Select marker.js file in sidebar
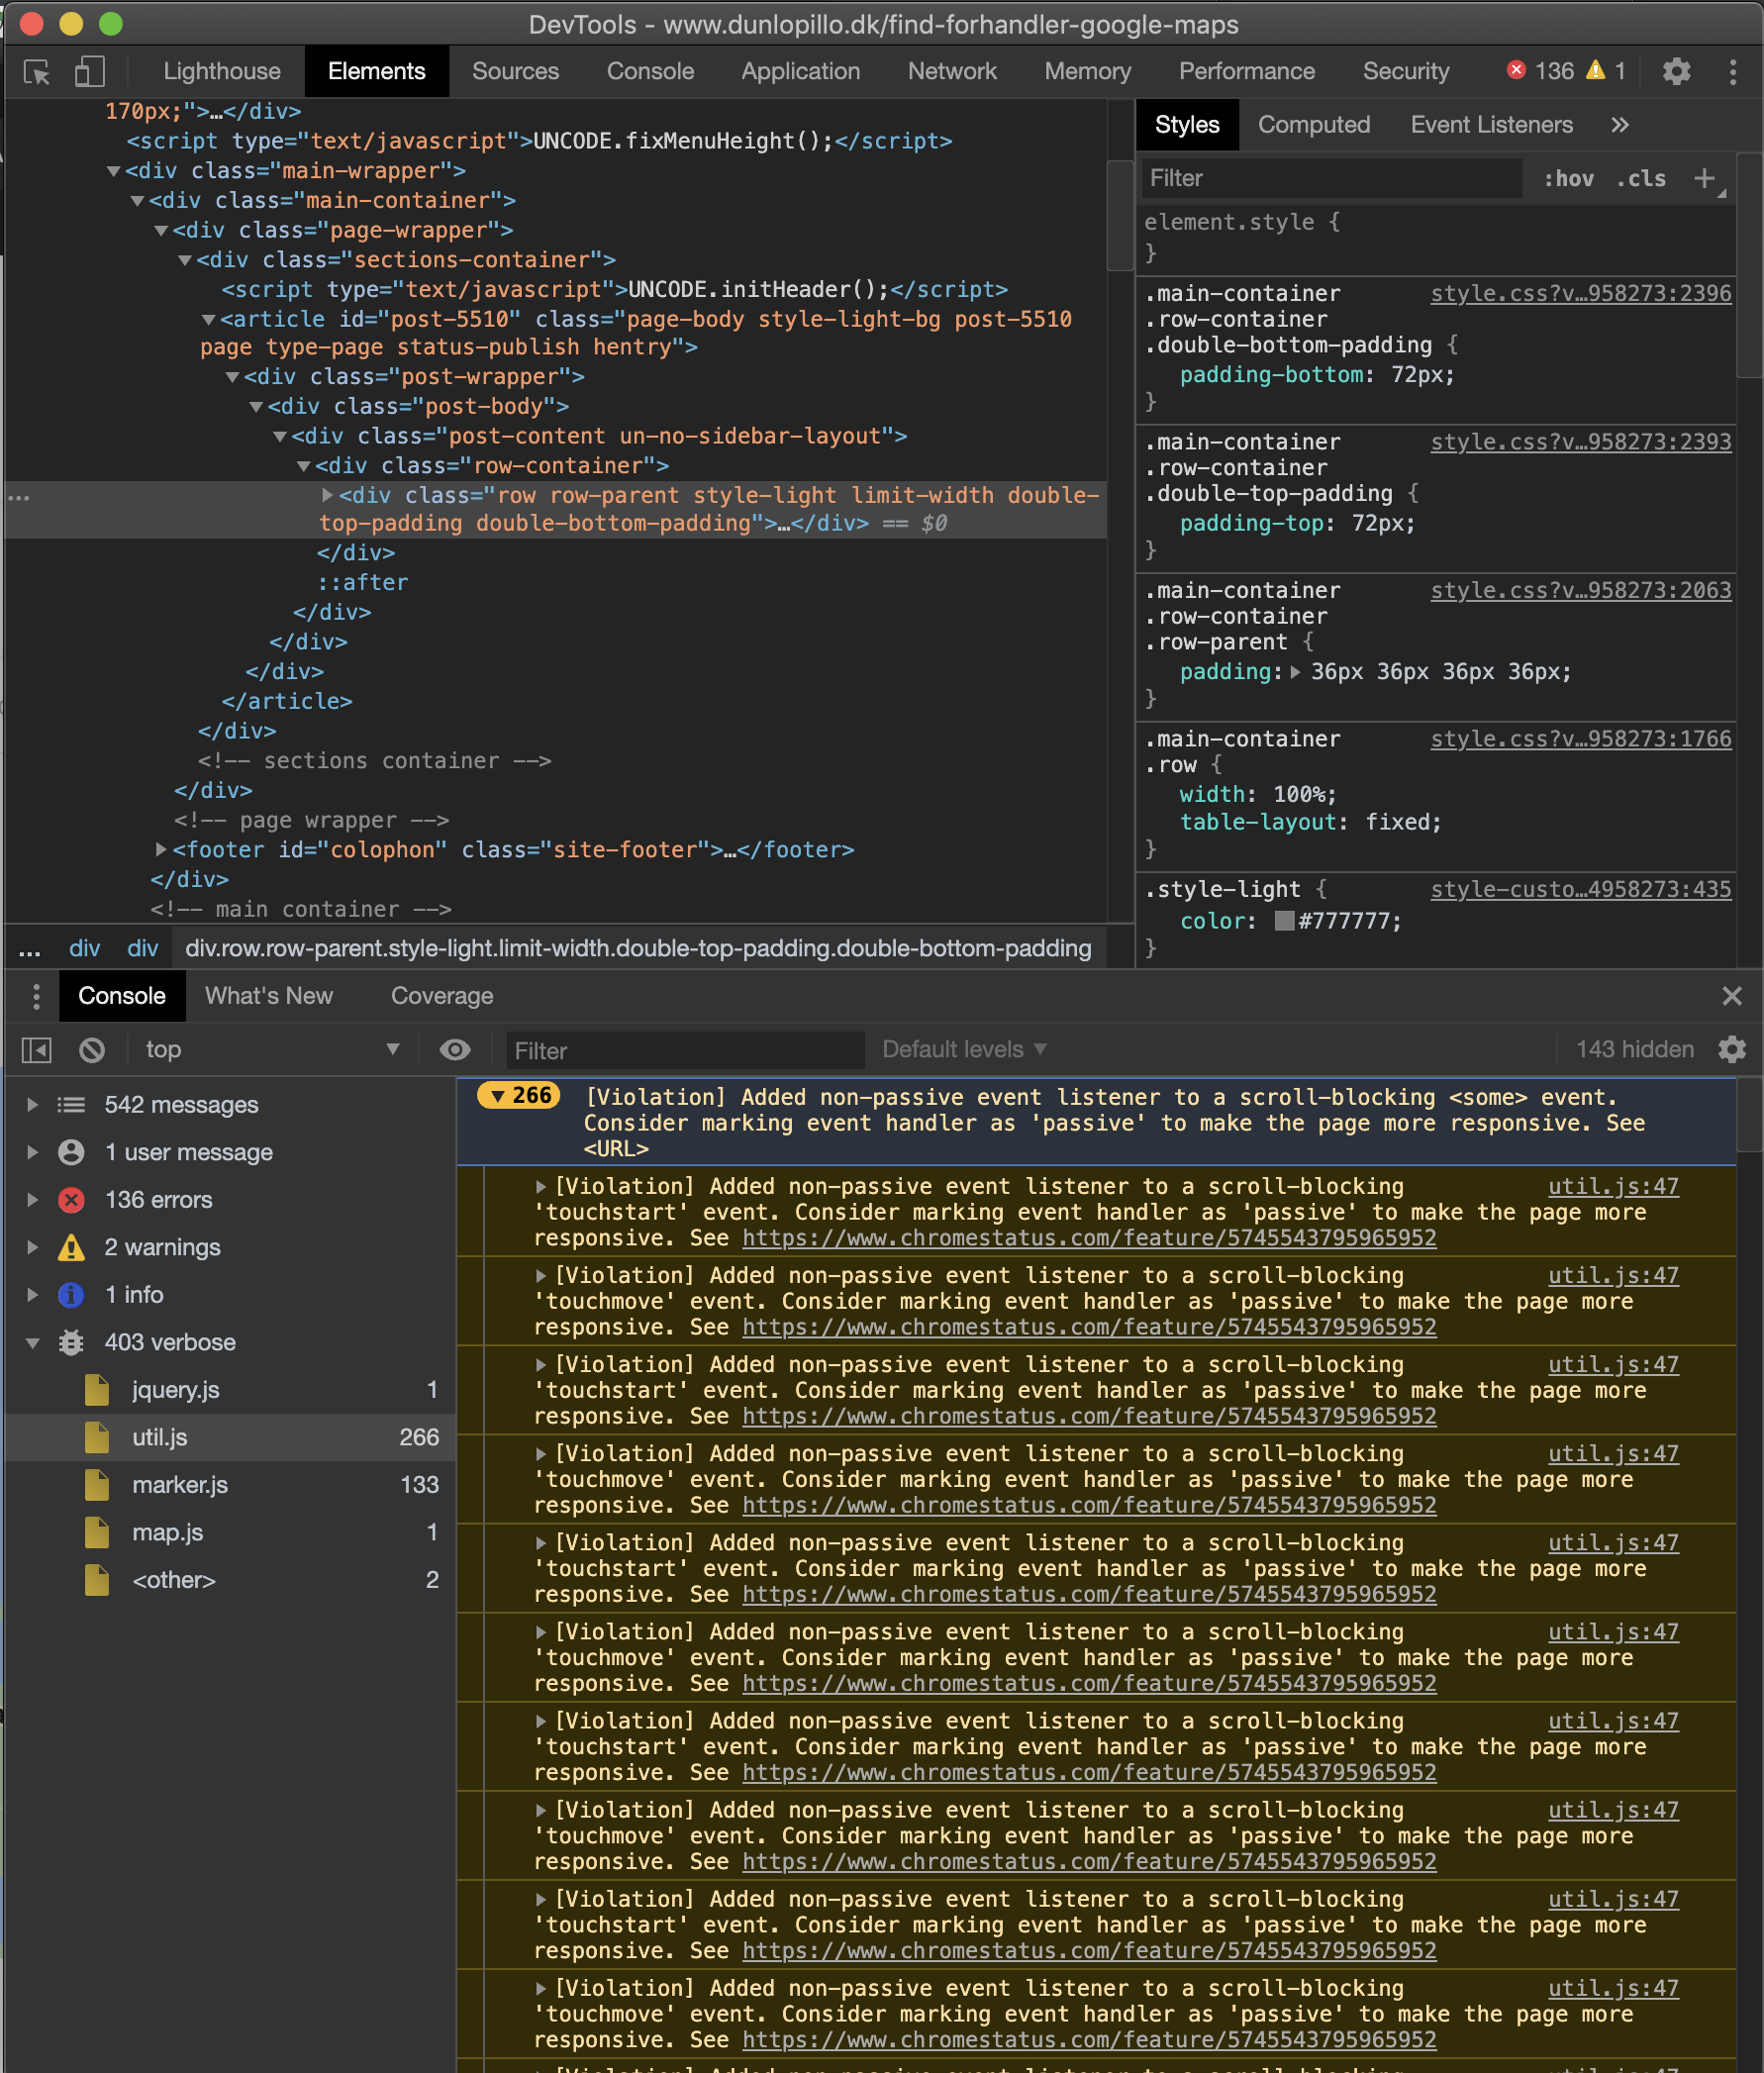 point(229,1485)
